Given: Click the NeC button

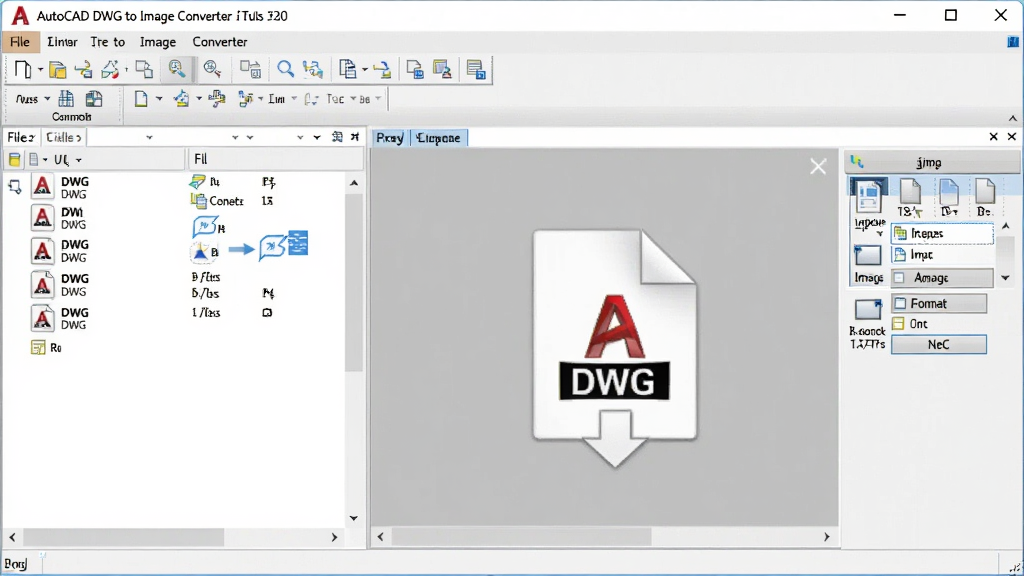Looking at the screenshot, I should [x=938, y=344].
